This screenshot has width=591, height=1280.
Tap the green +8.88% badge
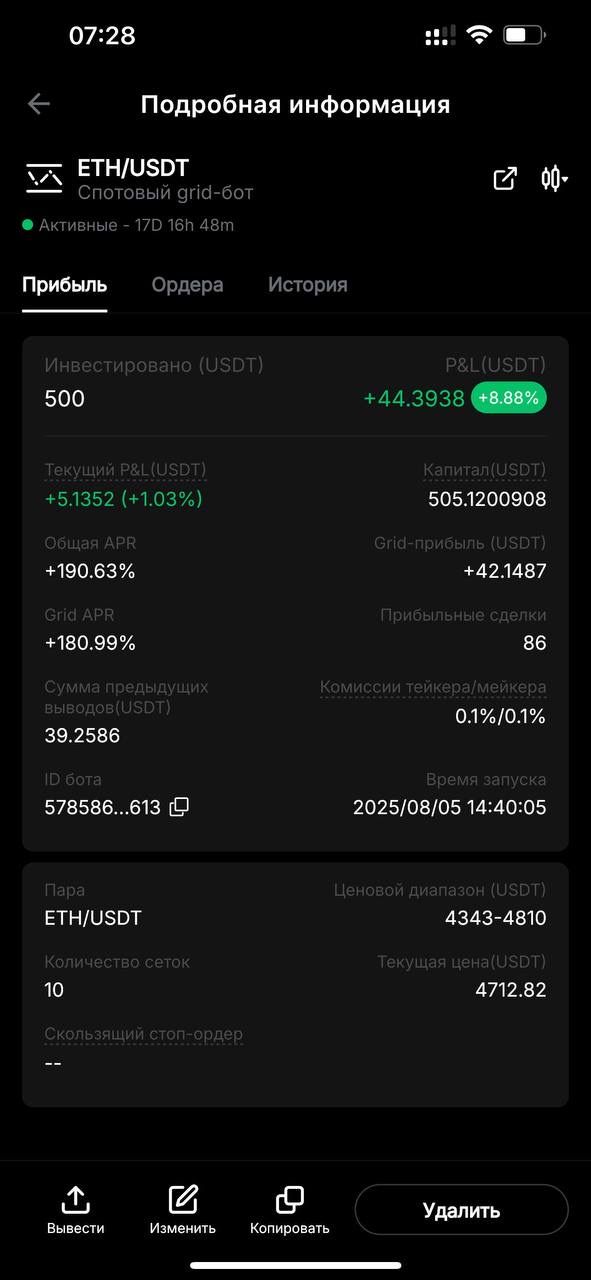(509, 398)
